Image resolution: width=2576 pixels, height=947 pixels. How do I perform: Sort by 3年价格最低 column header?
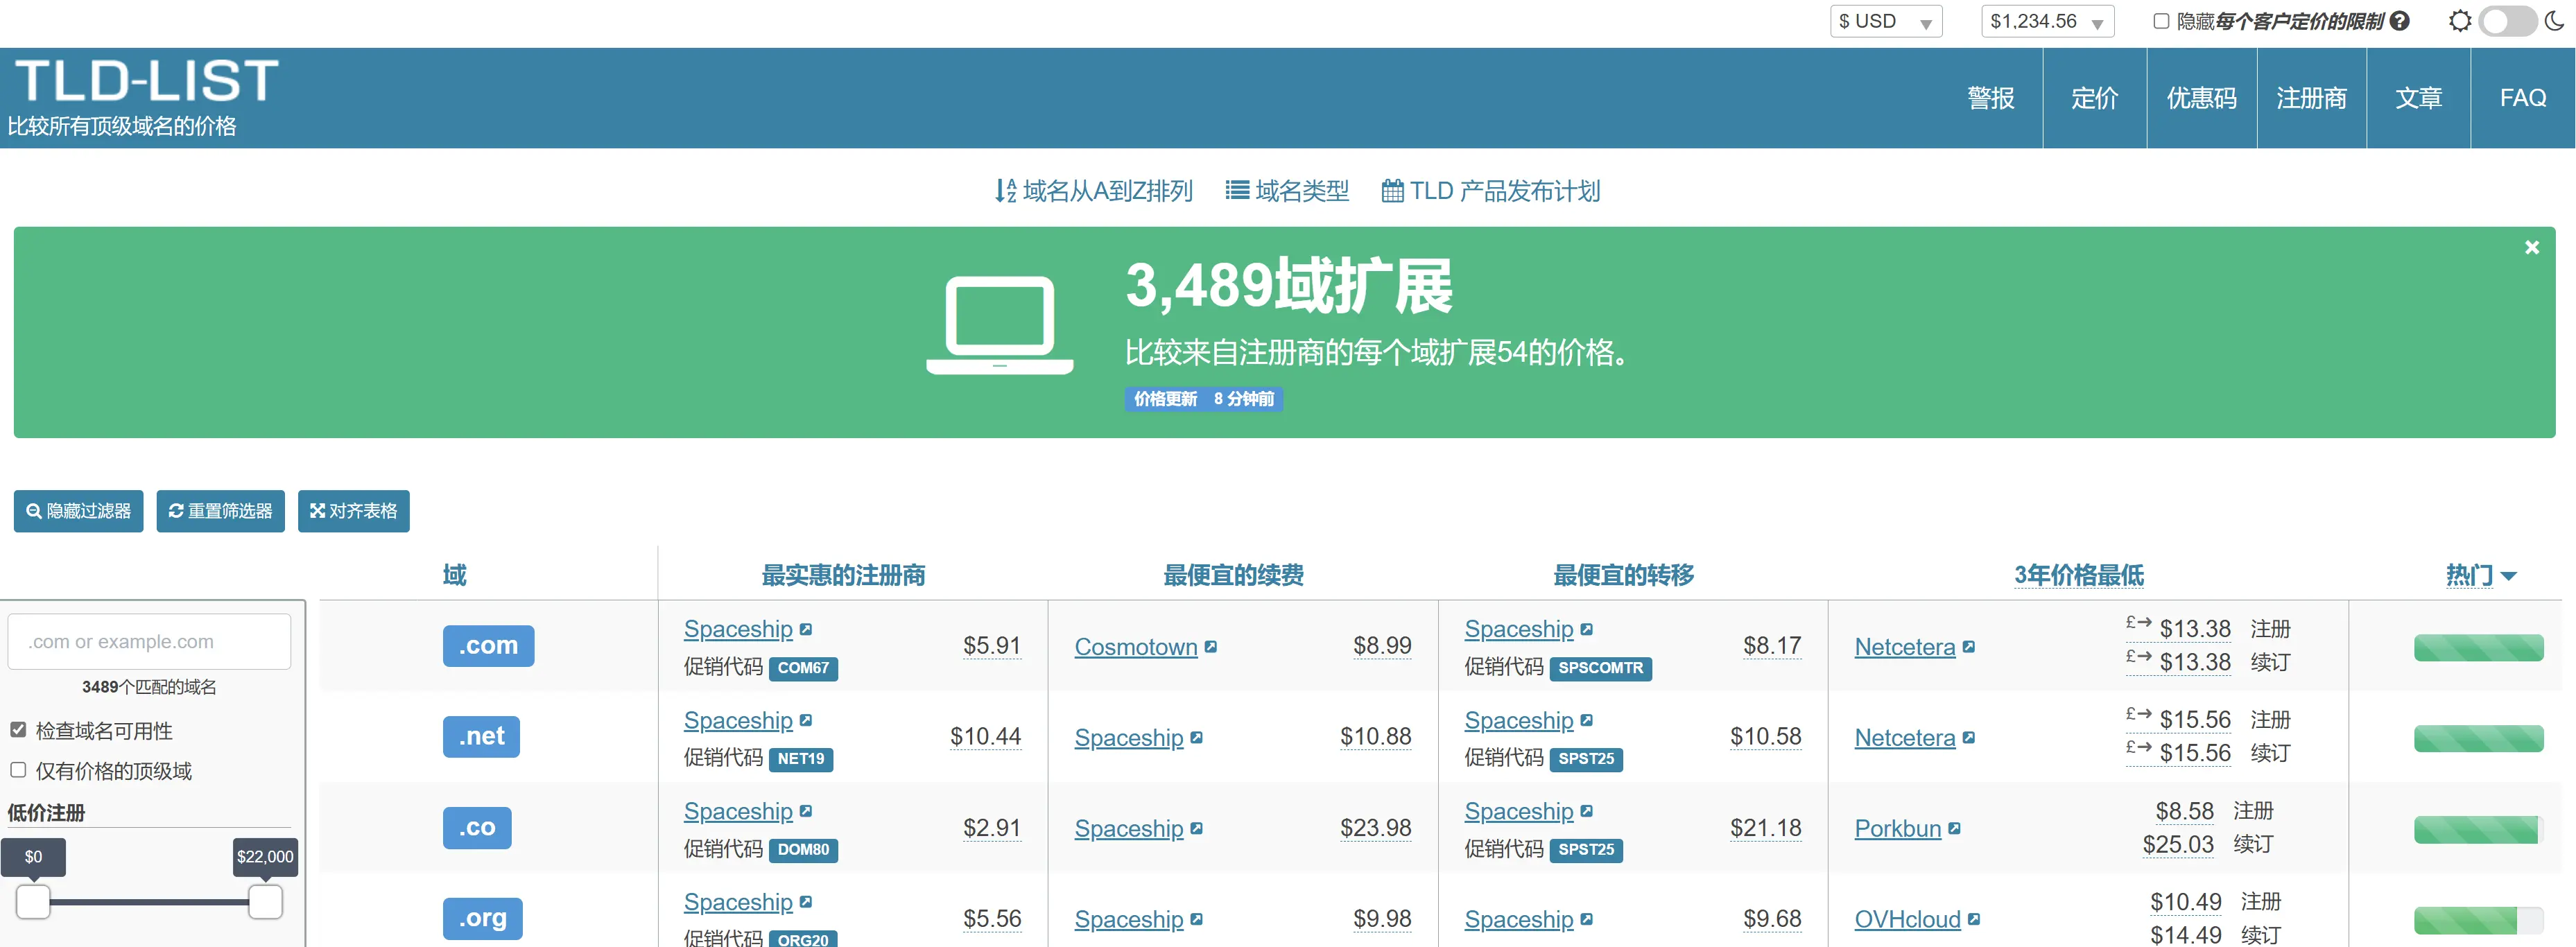pos(2078,575)
